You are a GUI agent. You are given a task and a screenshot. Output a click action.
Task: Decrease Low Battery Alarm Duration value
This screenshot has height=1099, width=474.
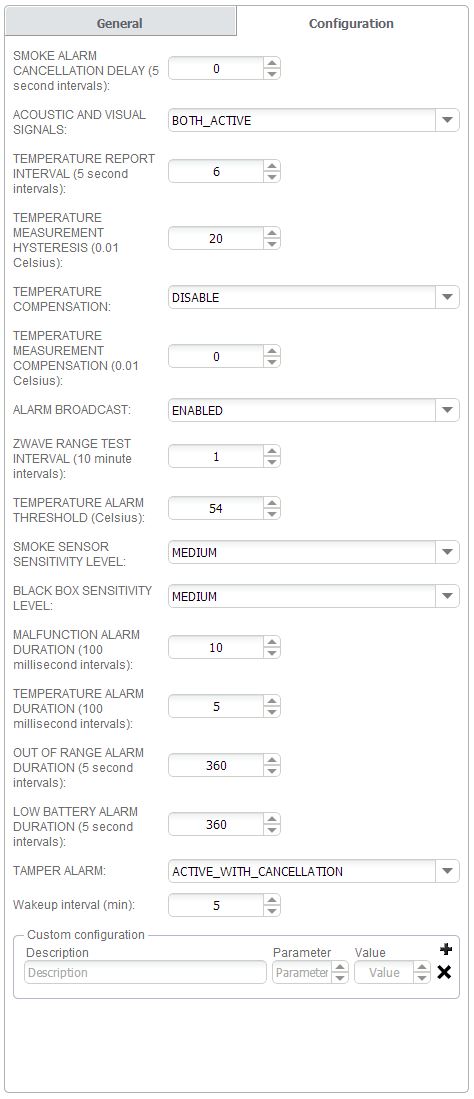tap(272, 830)
